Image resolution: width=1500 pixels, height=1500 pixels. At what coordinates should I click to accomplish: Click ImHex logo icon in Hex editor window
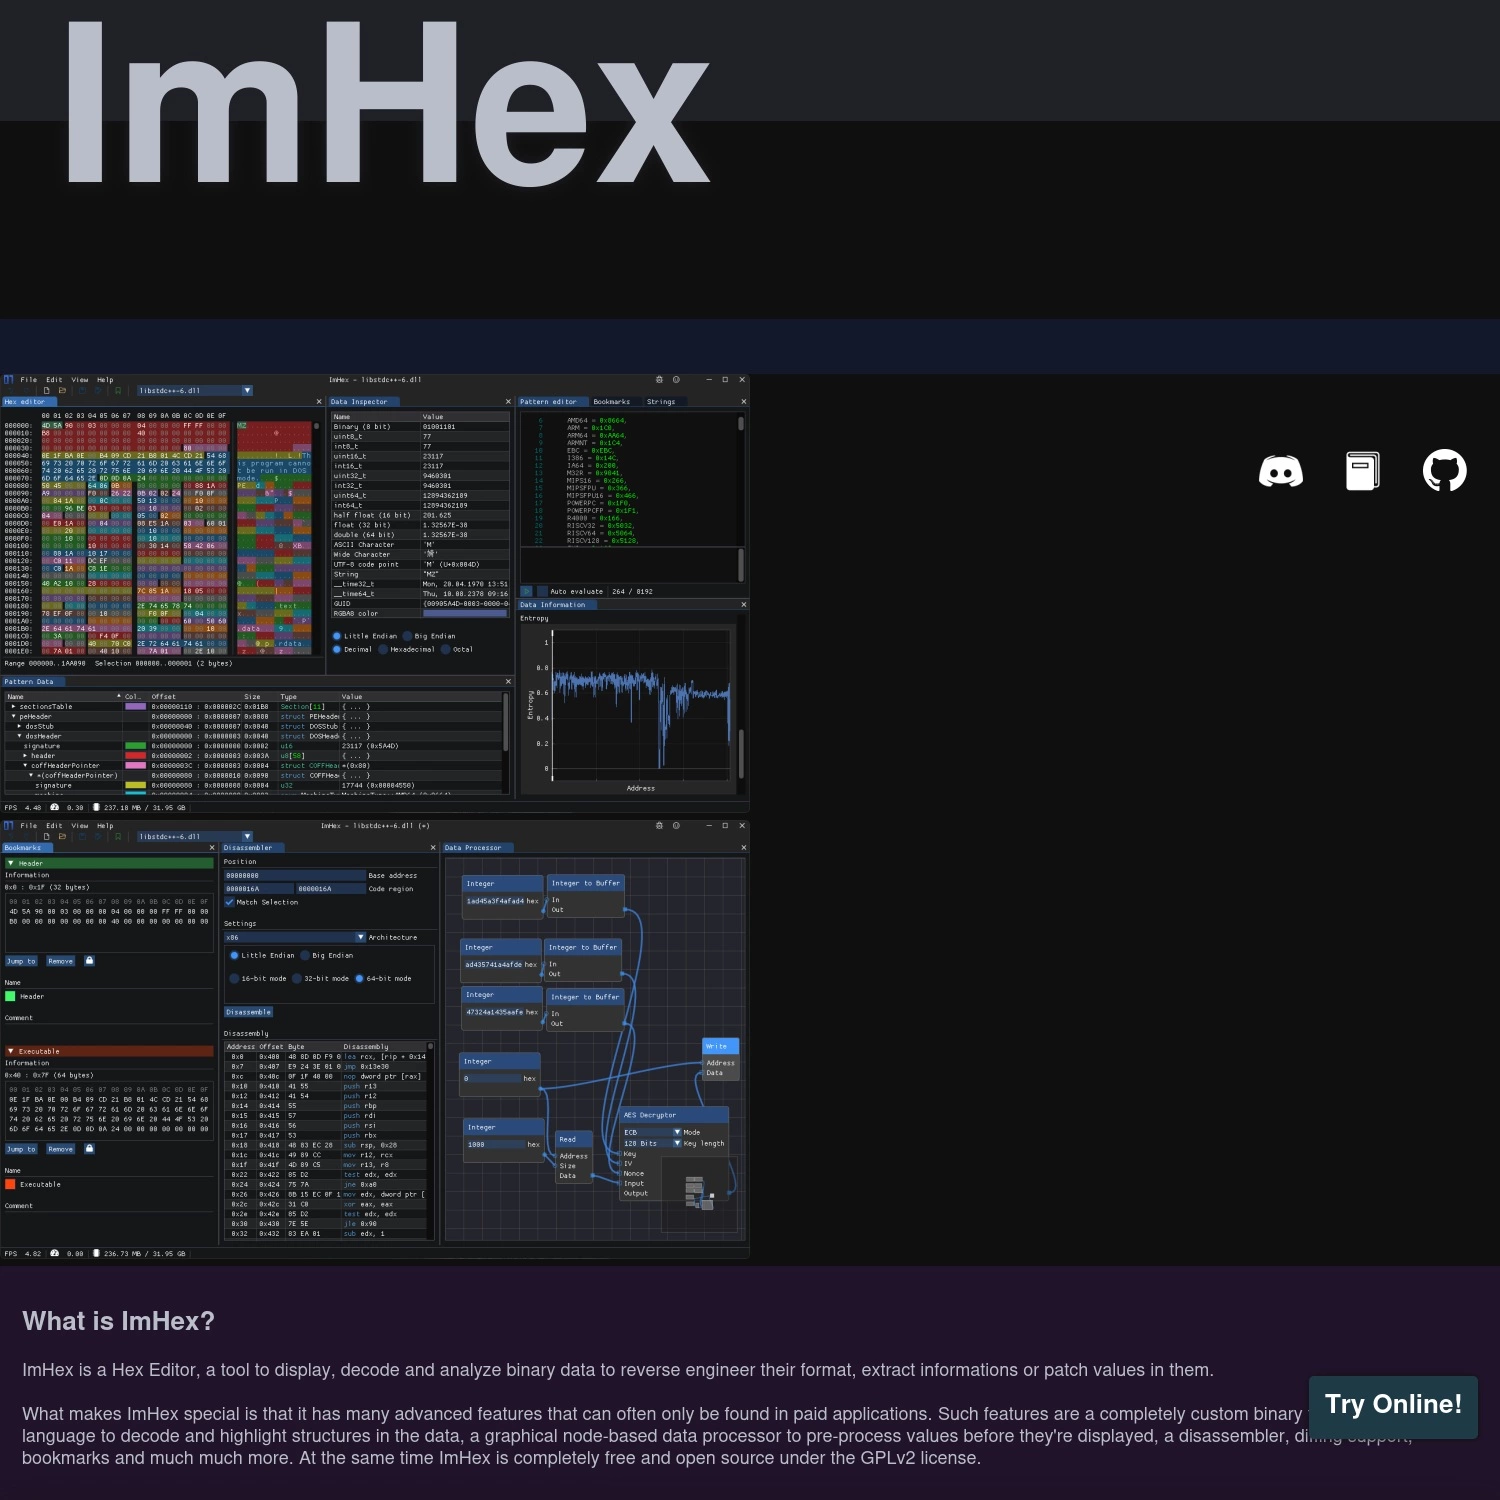click(x=9, y=380)
